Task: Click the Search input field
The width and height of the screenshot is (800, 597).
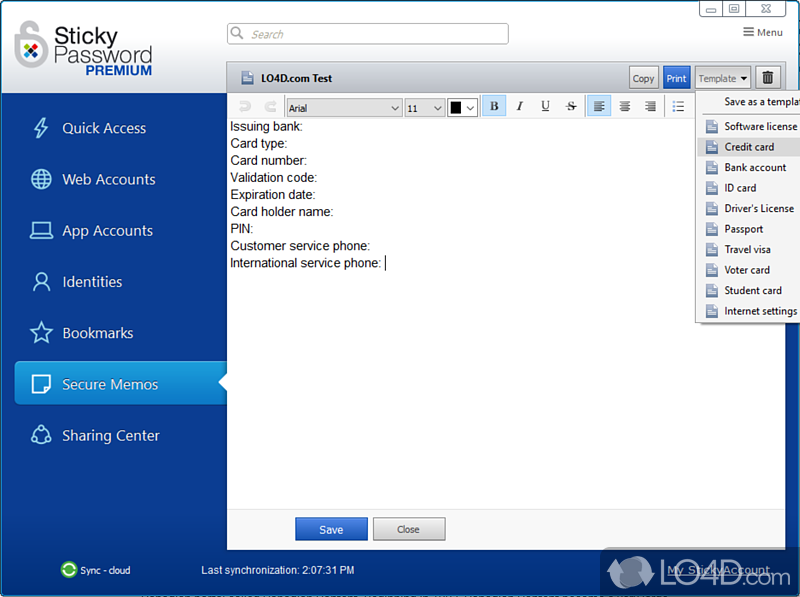Action: click(x=367, y=34)
